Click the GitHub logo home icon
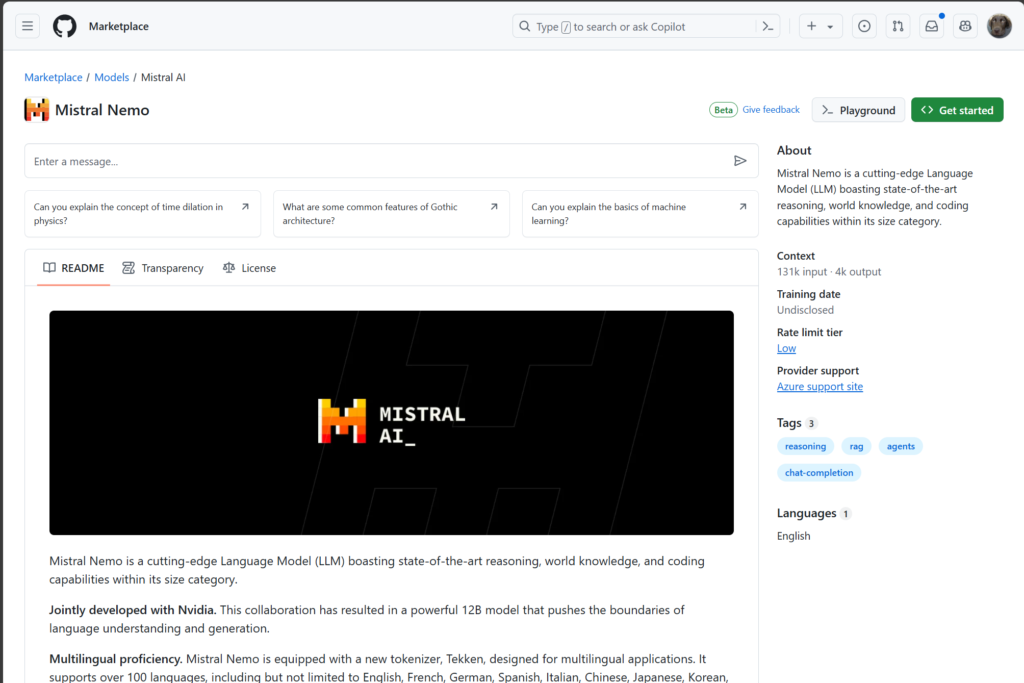 pos(65,26)
